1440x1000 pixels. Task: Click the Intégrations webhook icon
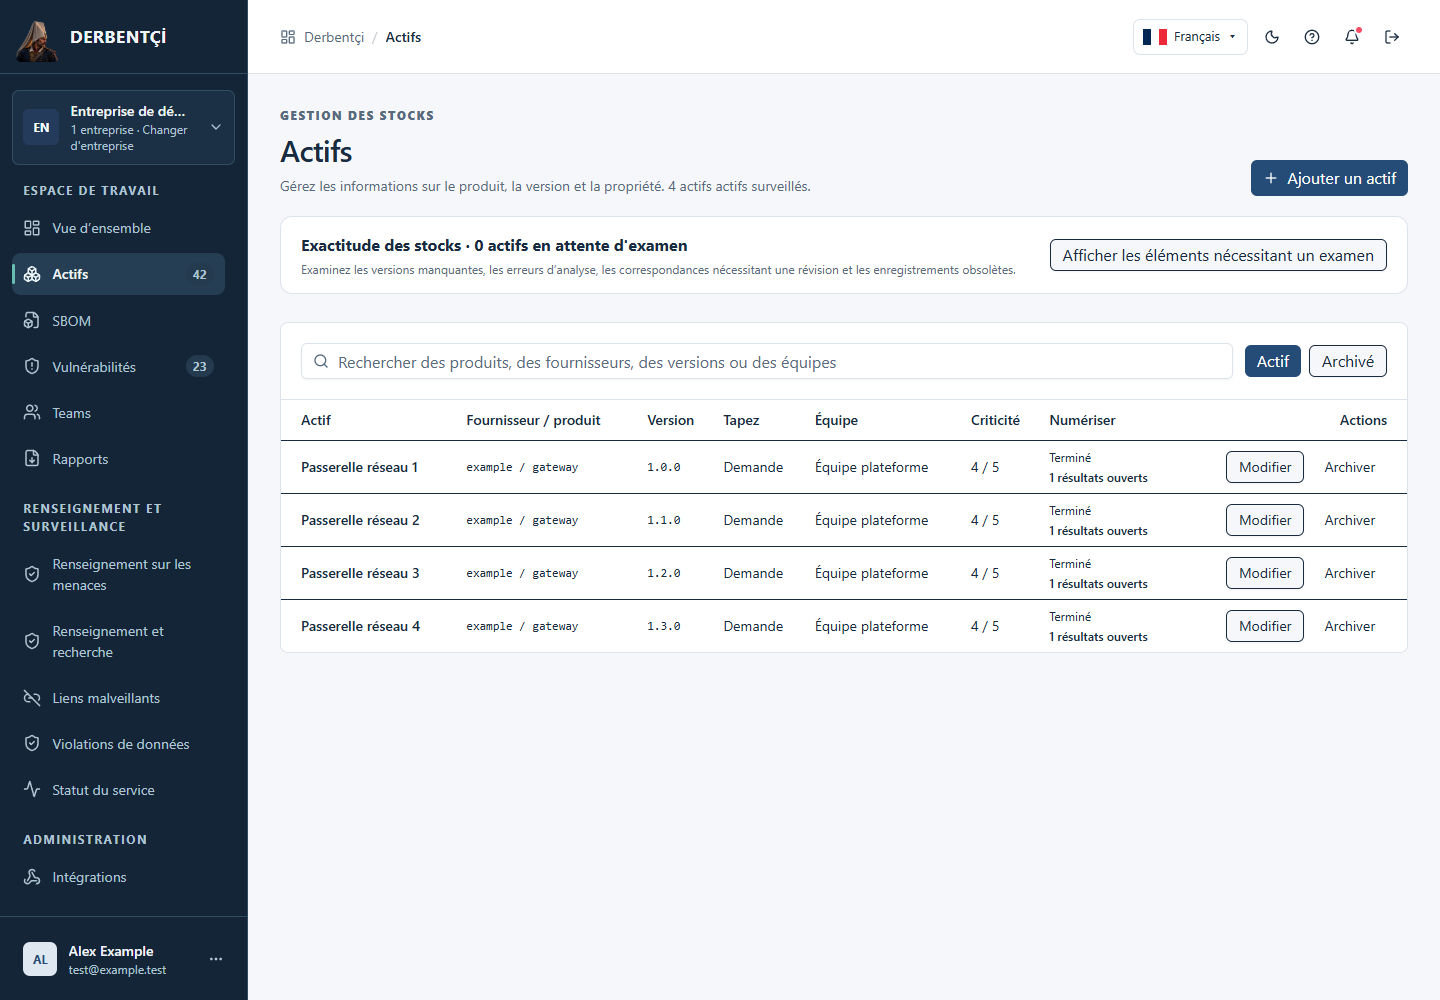point(32,877)
